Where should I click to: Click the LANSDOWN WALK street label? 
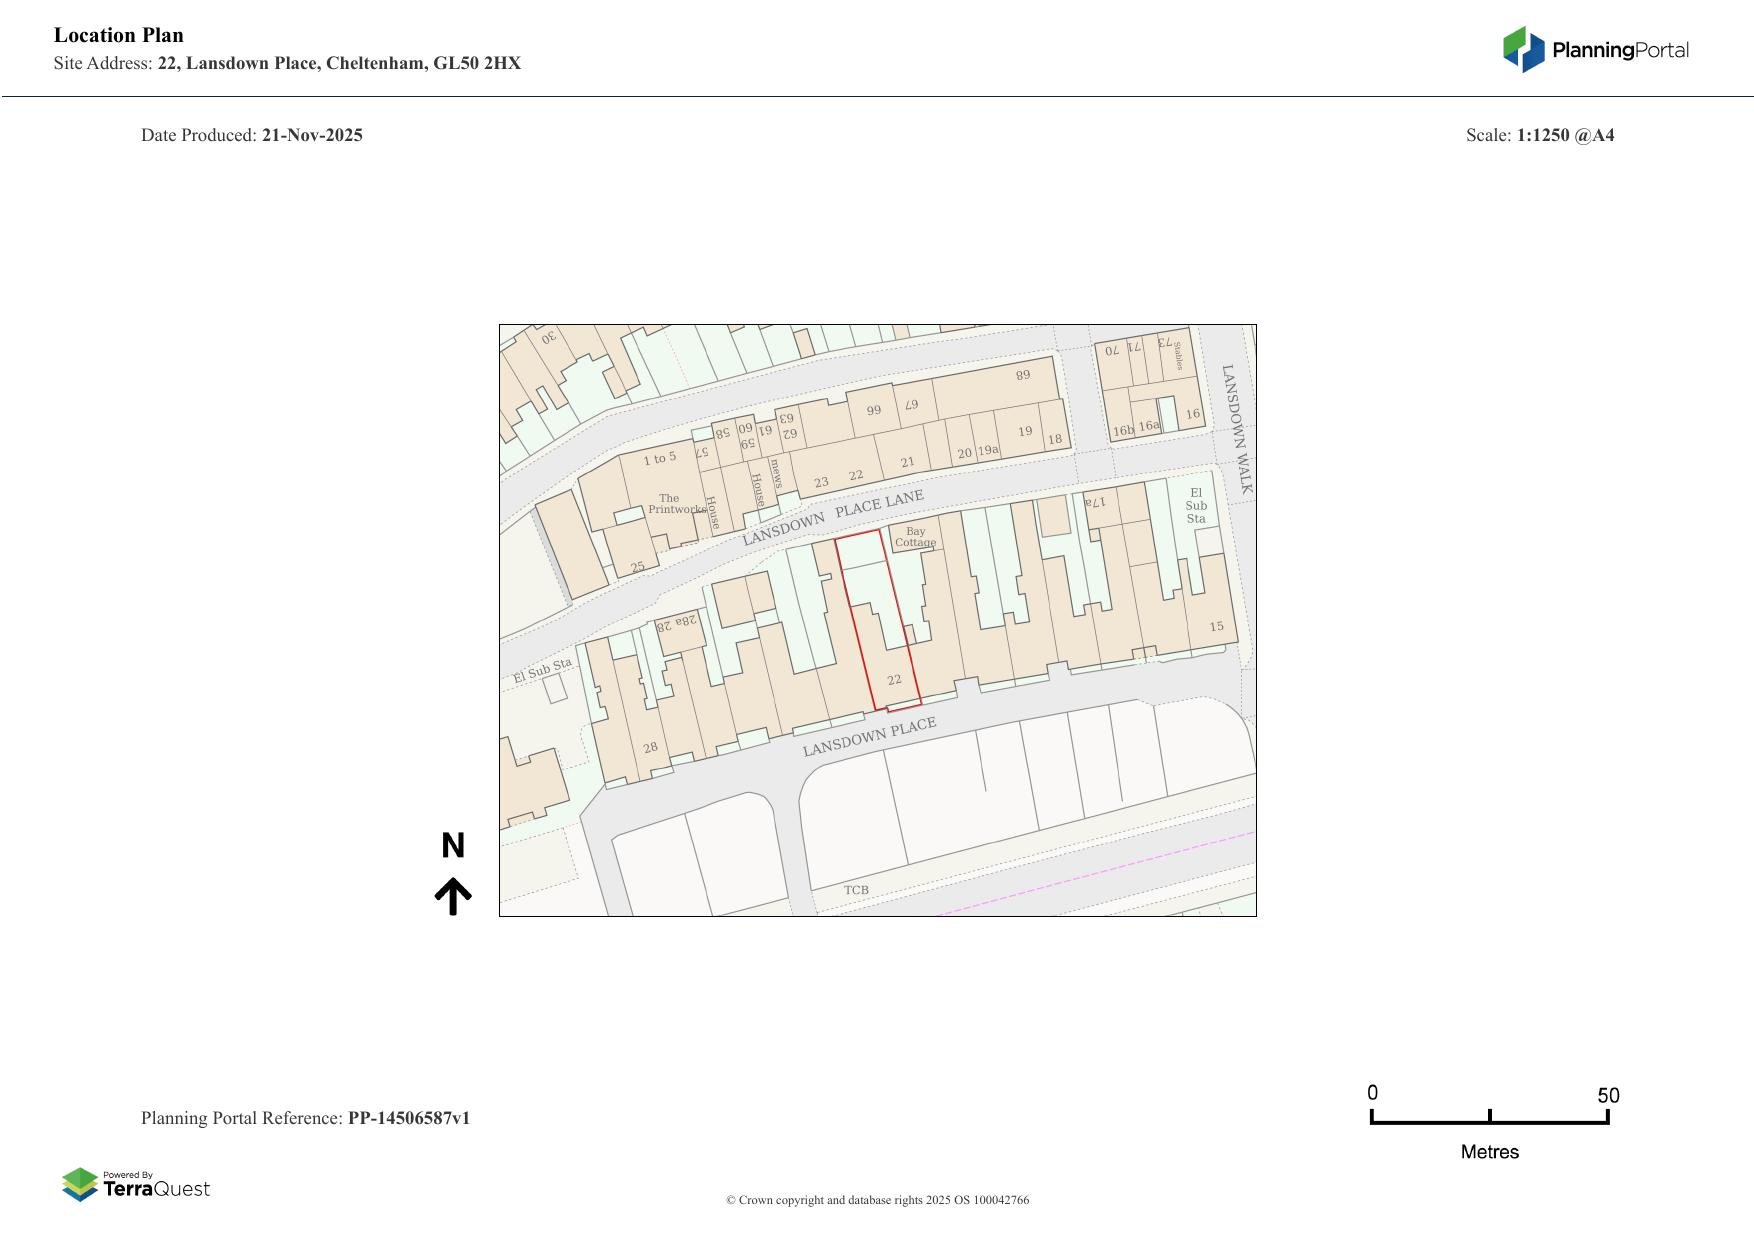tap(1235, 430)
